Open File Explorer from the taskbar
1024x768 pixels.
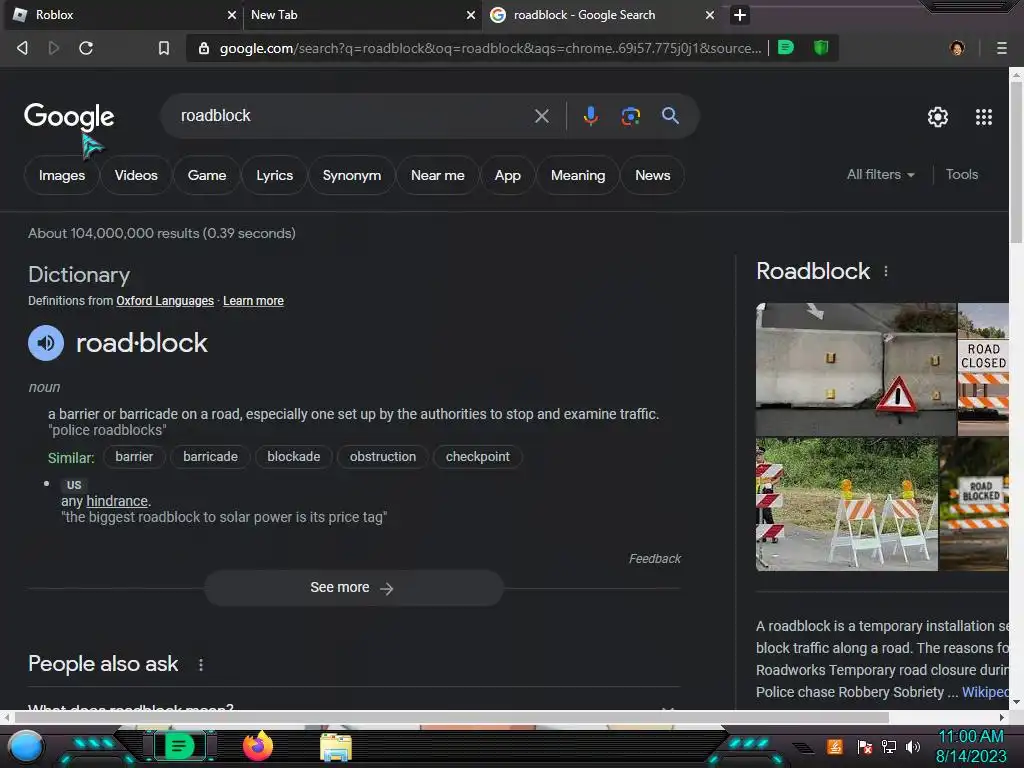[x=336, y=747]
